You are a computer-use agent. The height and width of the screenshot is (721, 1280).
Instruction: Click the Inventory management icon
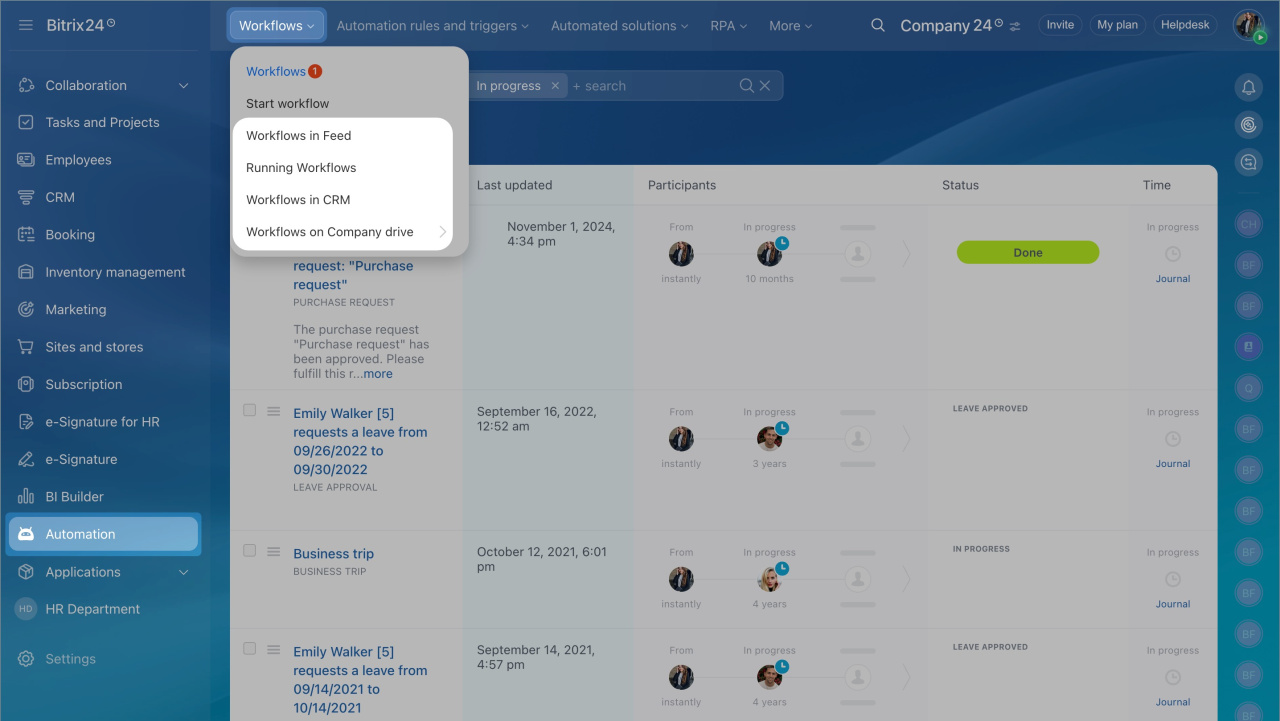pyautogui.click(x=27, y=272)
